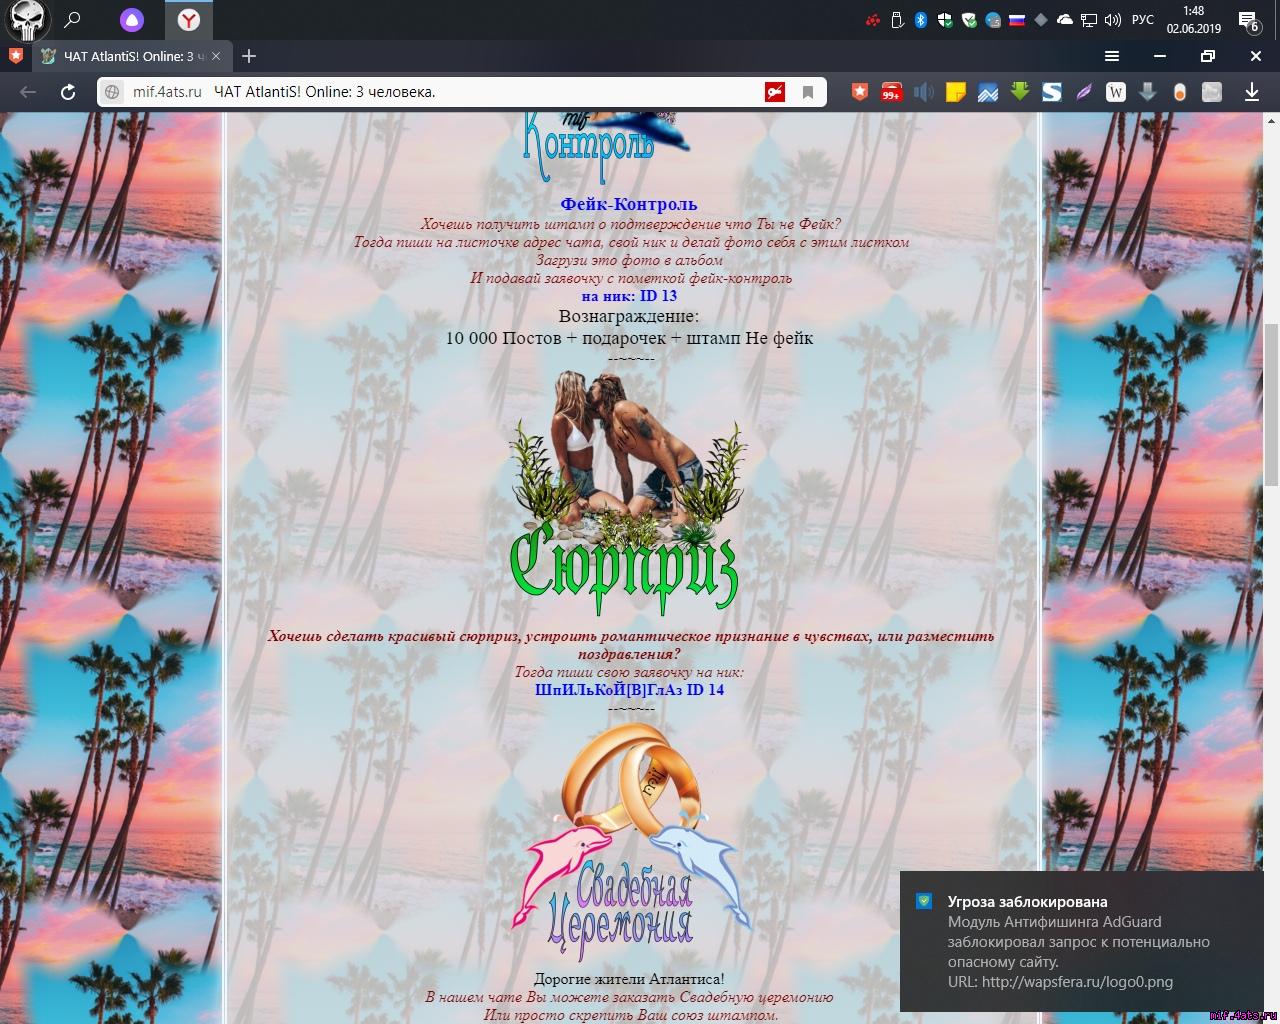Reload the current page
Screen dimensions: 1280x1024
click(68, 92)
